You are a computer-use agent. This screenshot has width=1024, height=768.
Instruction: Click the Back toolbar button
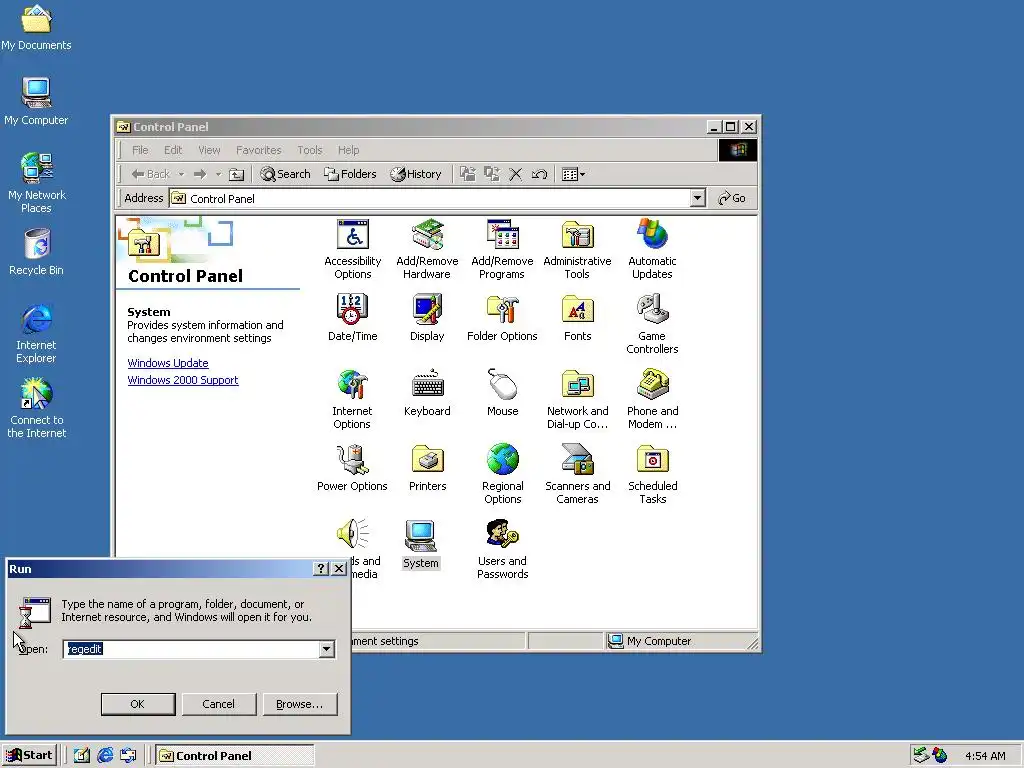[x=151, y=174]
